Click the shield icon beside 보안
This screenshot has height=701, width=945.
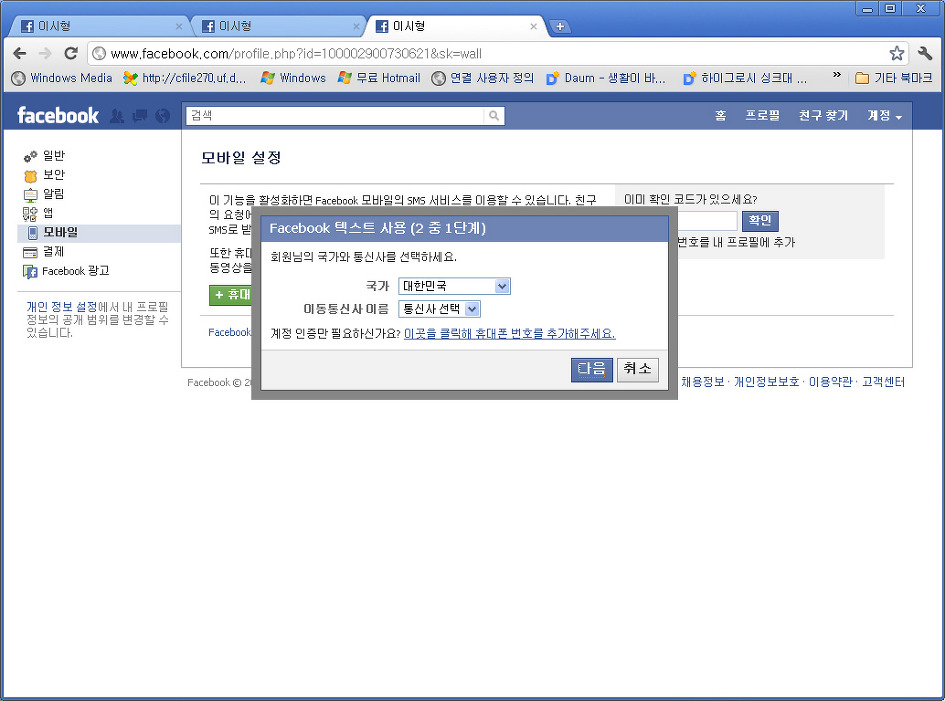tap(30, 175)
